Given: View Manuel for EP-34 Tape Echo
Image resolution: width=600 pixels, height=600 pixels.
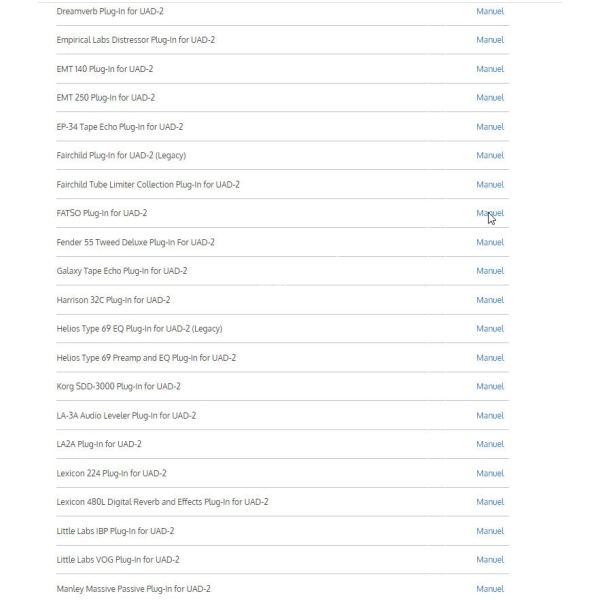Looking at the screenshot, I should [490, 127].
